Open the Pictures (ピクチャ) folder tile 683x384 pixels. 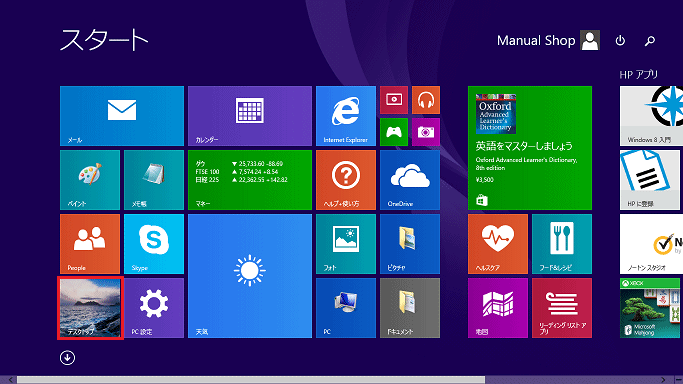pyautogui.click(x=409, y=244)
